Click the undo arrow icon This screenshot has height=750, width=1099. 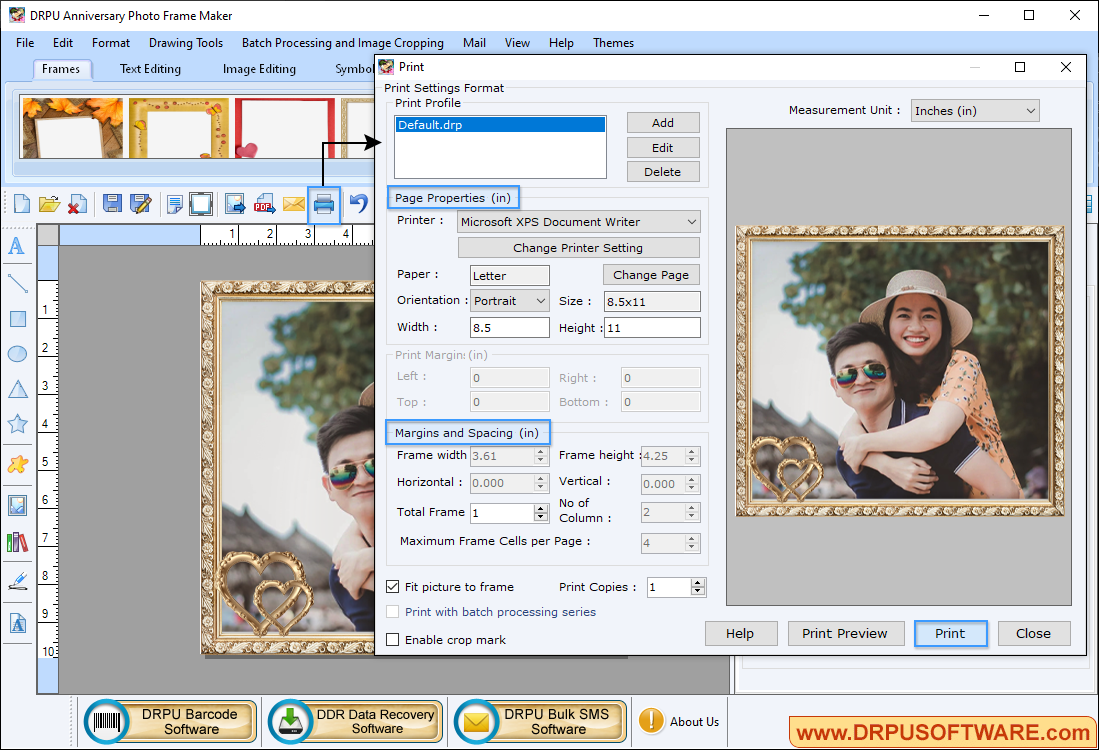358,205
